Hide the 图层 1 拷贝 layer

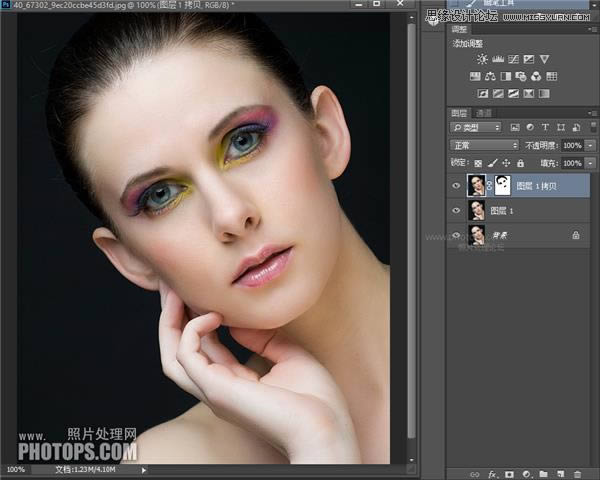pyautogui.click(x=456, y=184)
